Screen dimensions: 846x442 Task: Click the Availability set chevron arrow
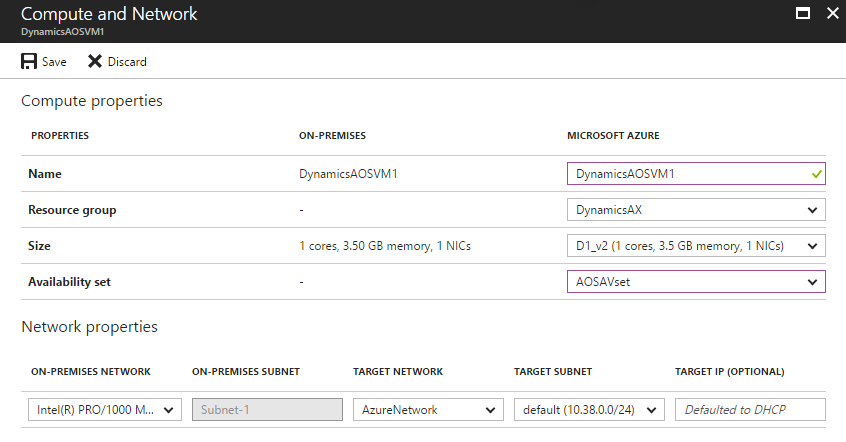click(x=811, y=282)
